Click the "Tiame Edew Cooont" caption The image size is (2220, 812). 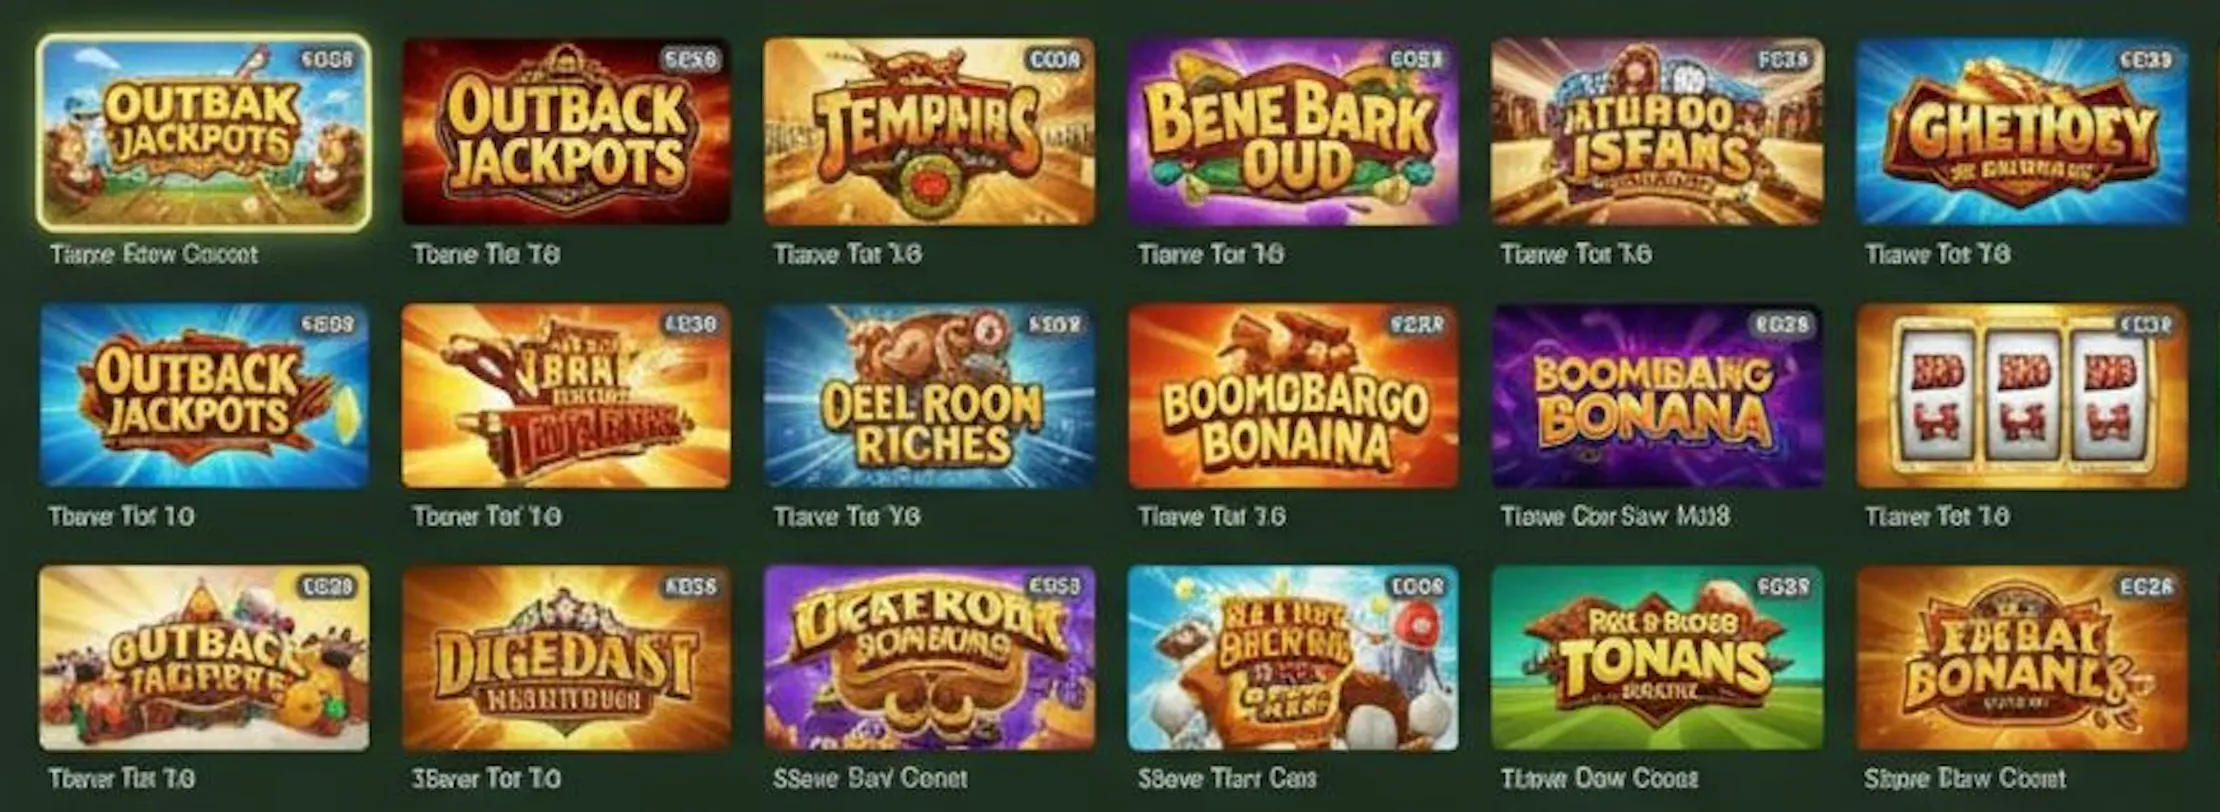154,254
